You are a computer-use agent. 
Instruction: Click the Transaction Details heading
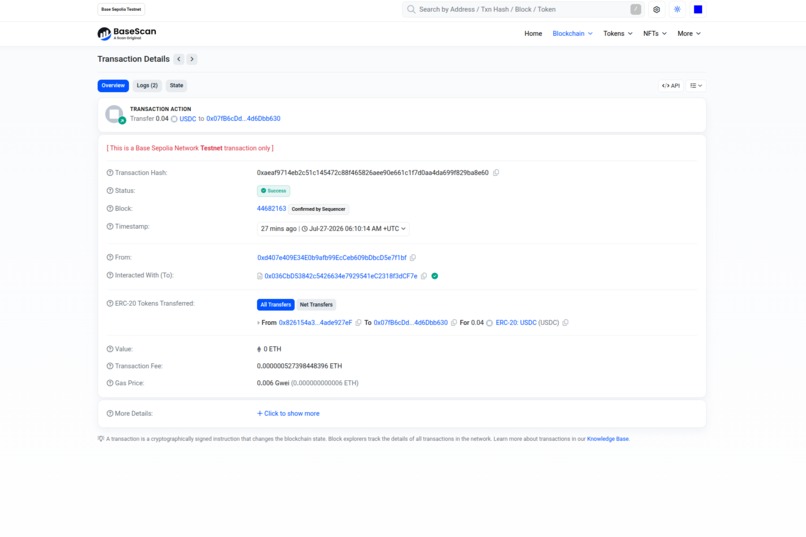134,59
